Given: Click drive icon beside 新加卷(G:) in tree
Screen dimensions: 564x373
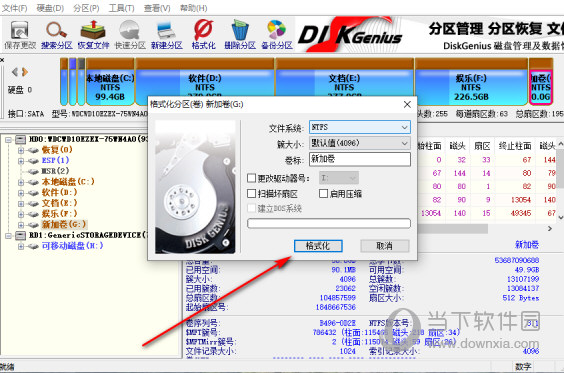Looking at the screenshot, I should tap(33, 225).
